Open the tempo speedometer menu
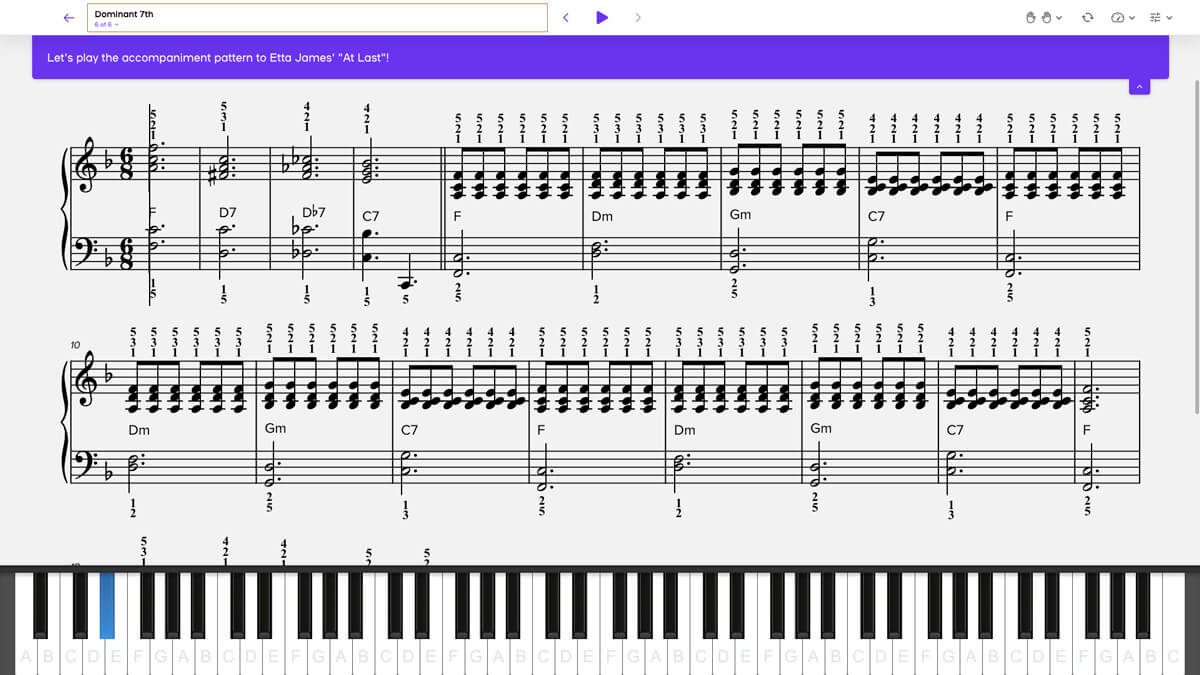1200x675 pixels. click(x=1119, y=18)
